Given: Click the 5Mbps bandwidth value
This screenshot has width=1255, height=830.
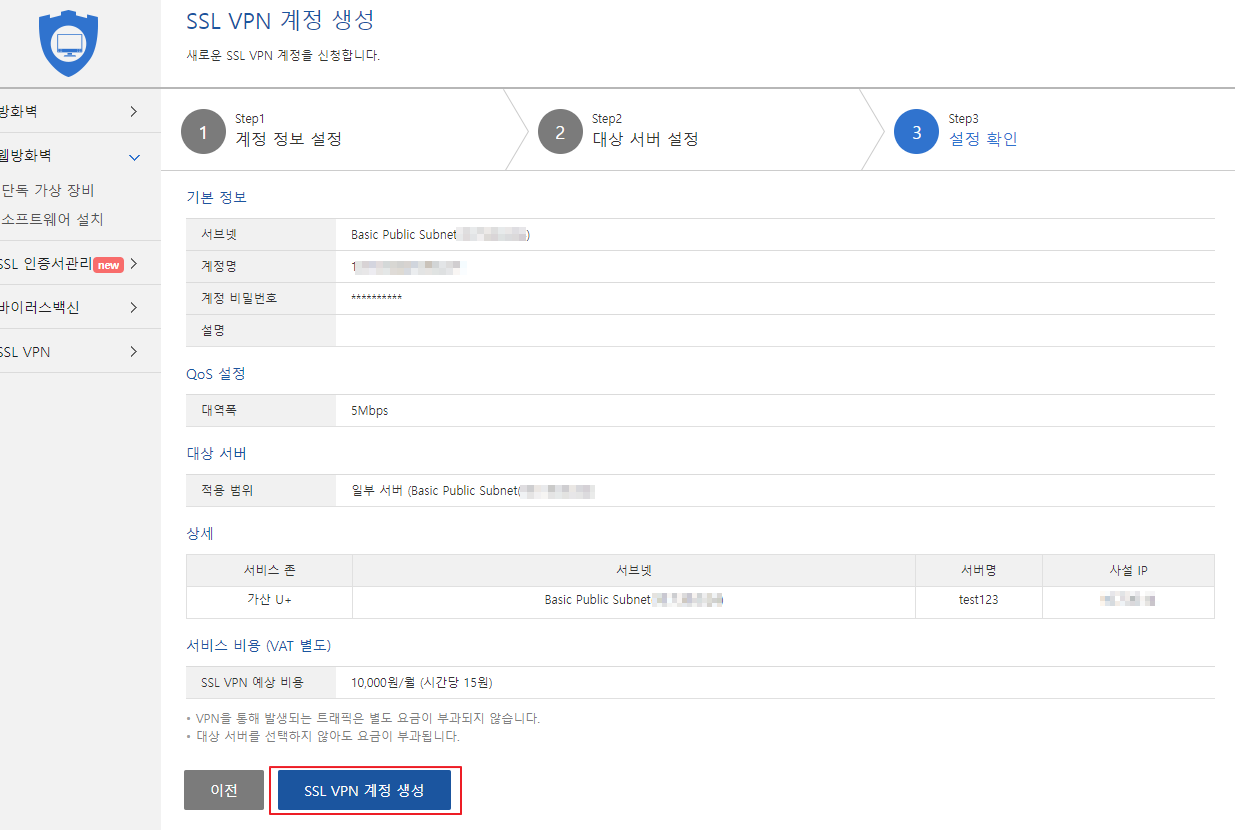Looking at the screenshot, I should click(x=369, y=411).
